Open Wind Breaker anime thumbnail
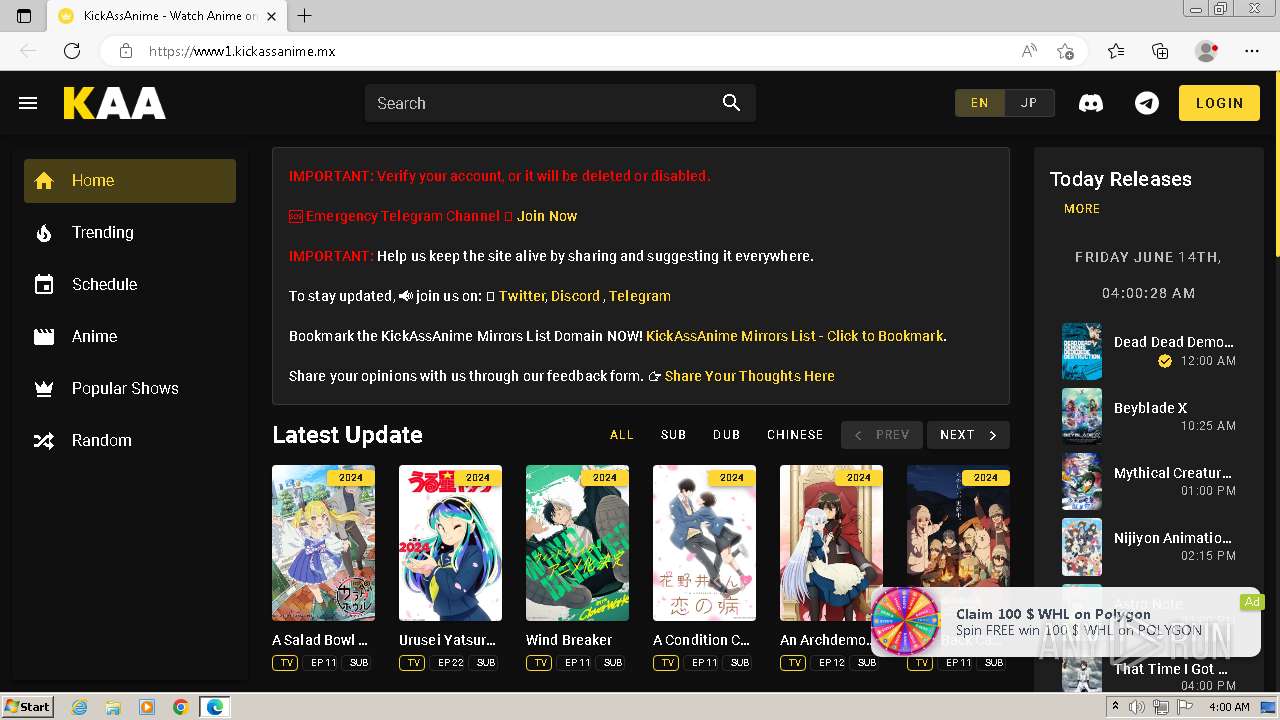The height and width of the screenshot is (720, 1280). [x=577, y=543]
